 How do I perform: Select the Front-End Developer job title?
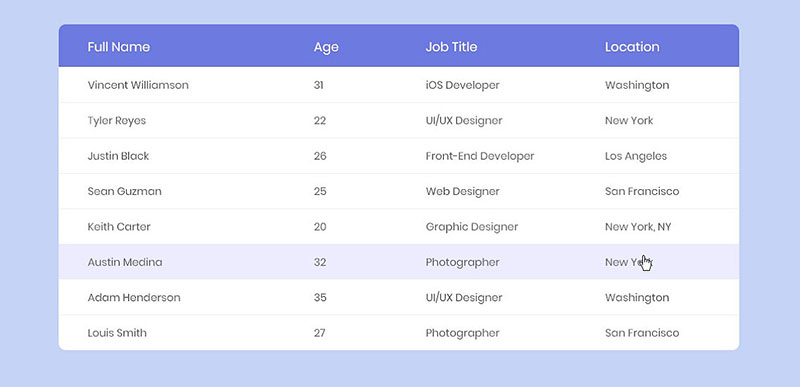[x=480, y=156]
